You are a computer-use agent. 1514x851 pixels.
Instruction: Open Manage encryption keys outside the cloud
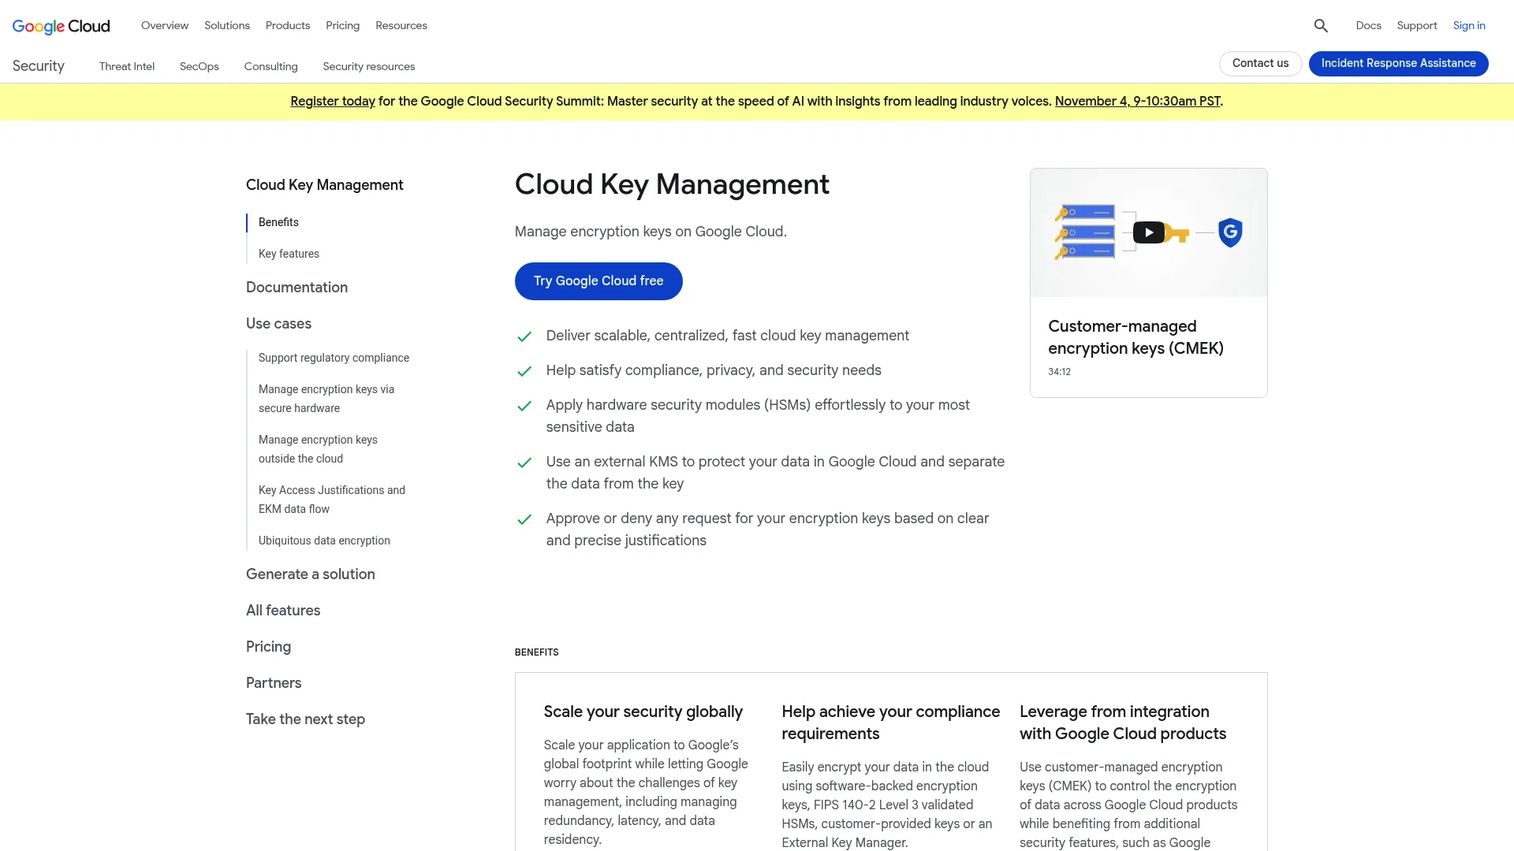pos(318,449)
